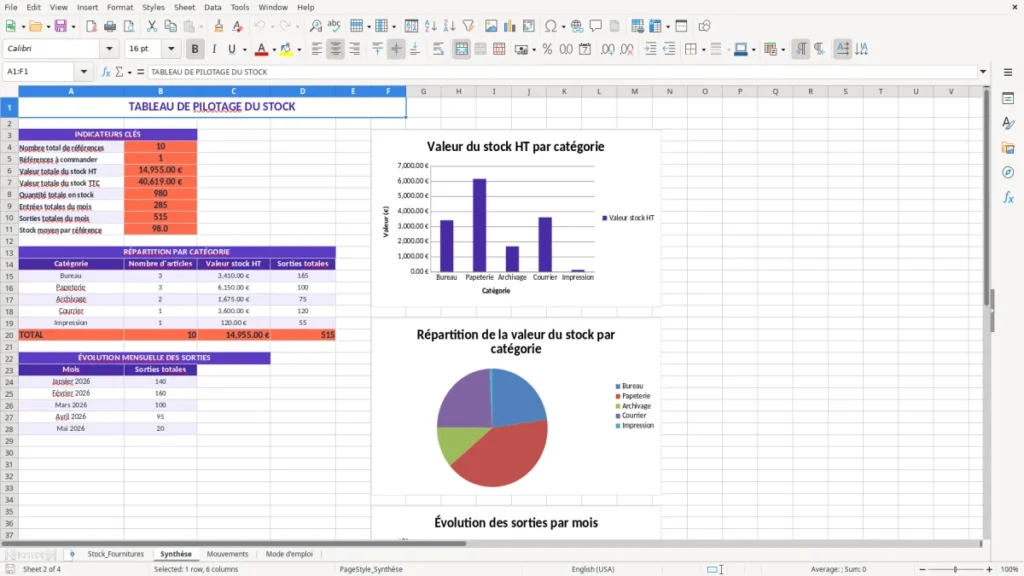Click the Export as PDF icon
This screenshot has width=1024, height=576.
pos(91,26)
